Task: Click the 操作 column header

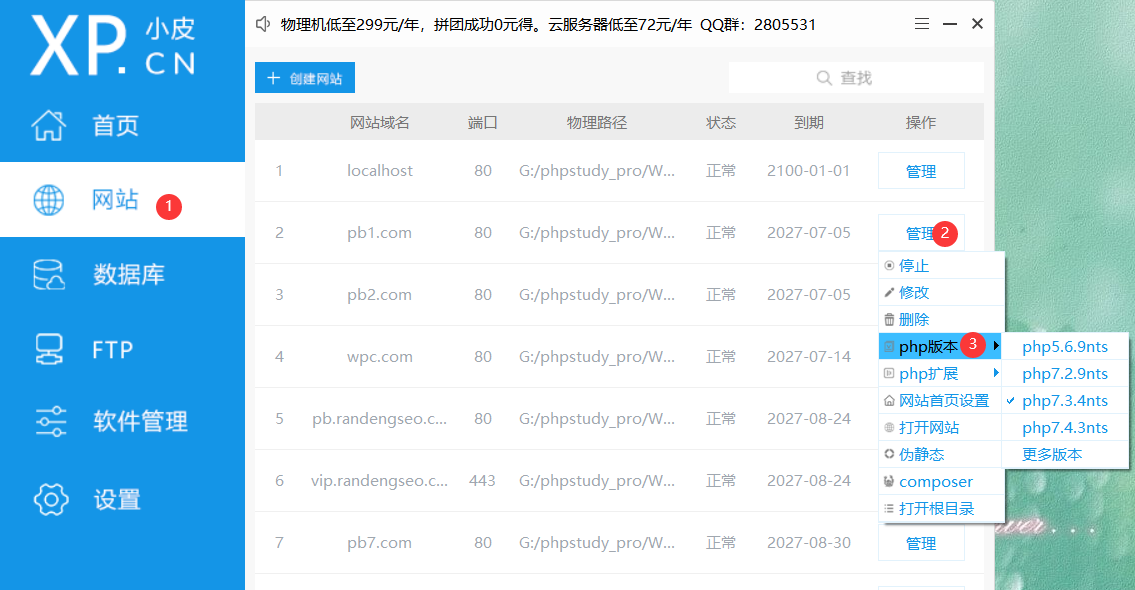Action: (x=921, y=122)
